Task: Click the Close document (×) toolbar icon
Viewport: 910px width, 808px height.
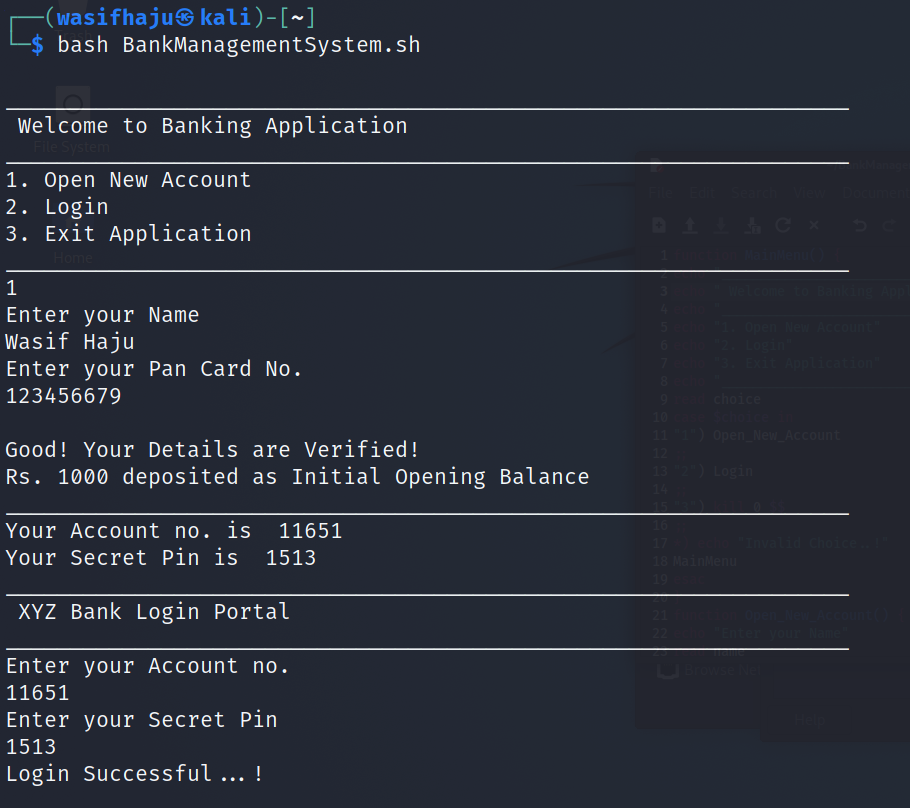Action: pos(814,225)
